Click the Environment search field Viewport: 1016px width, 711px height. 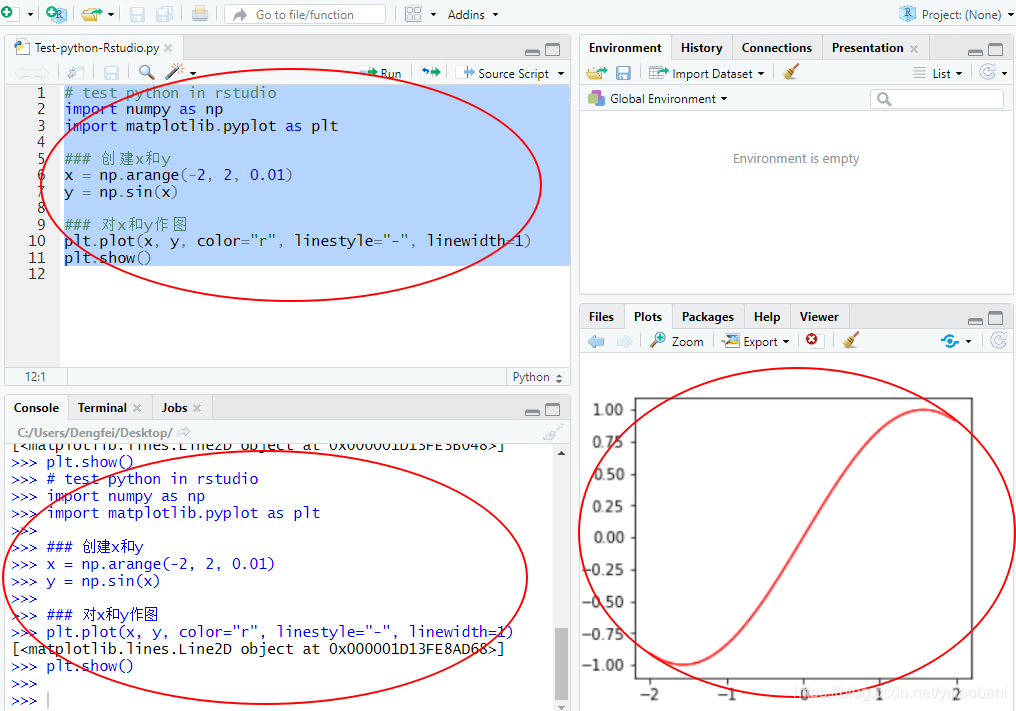(937, 99)
